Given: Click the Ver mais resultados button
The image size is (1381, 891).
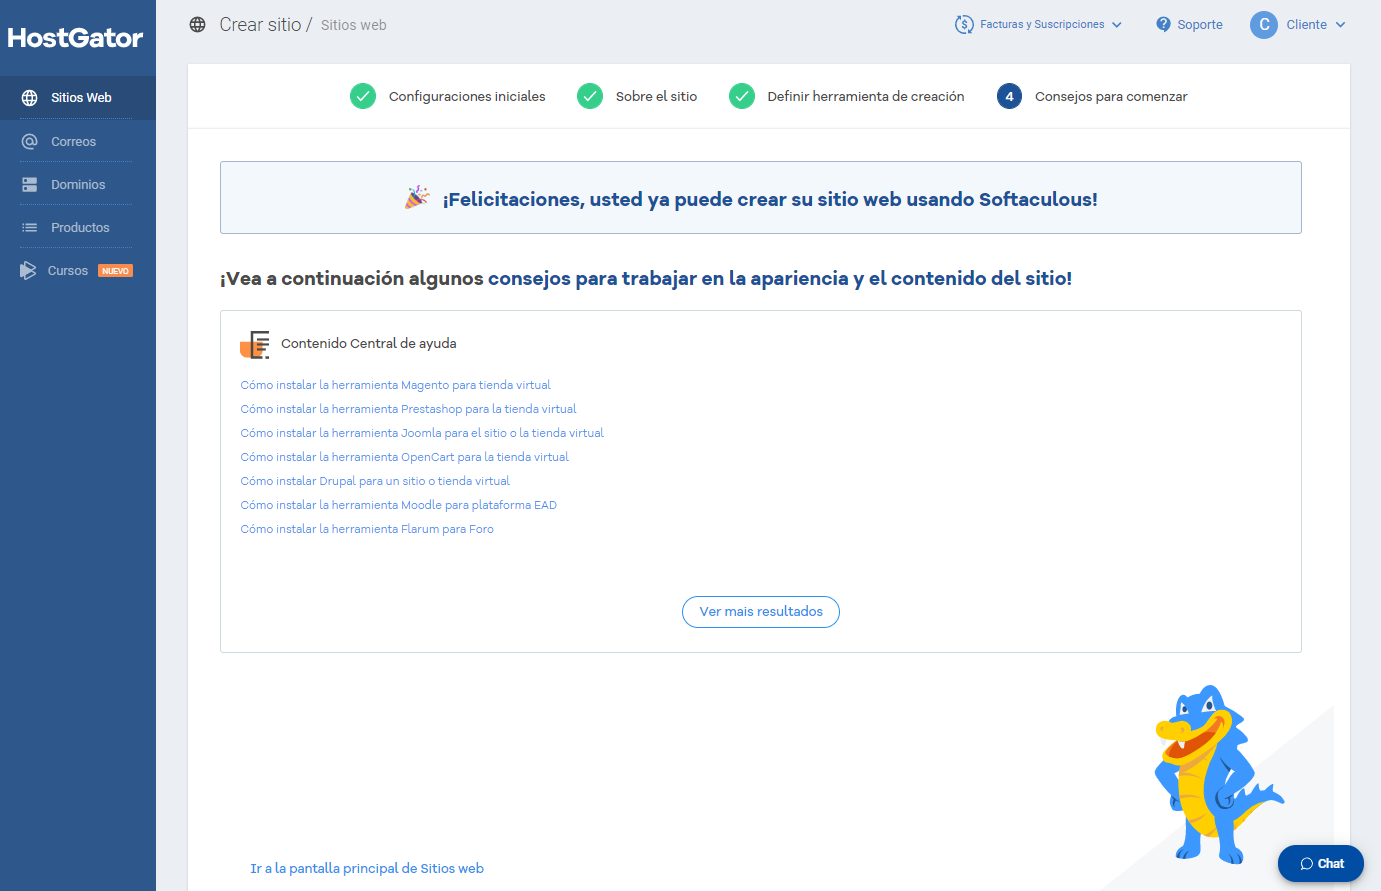Looking at the screenshot, I should (x=761, y=612).
